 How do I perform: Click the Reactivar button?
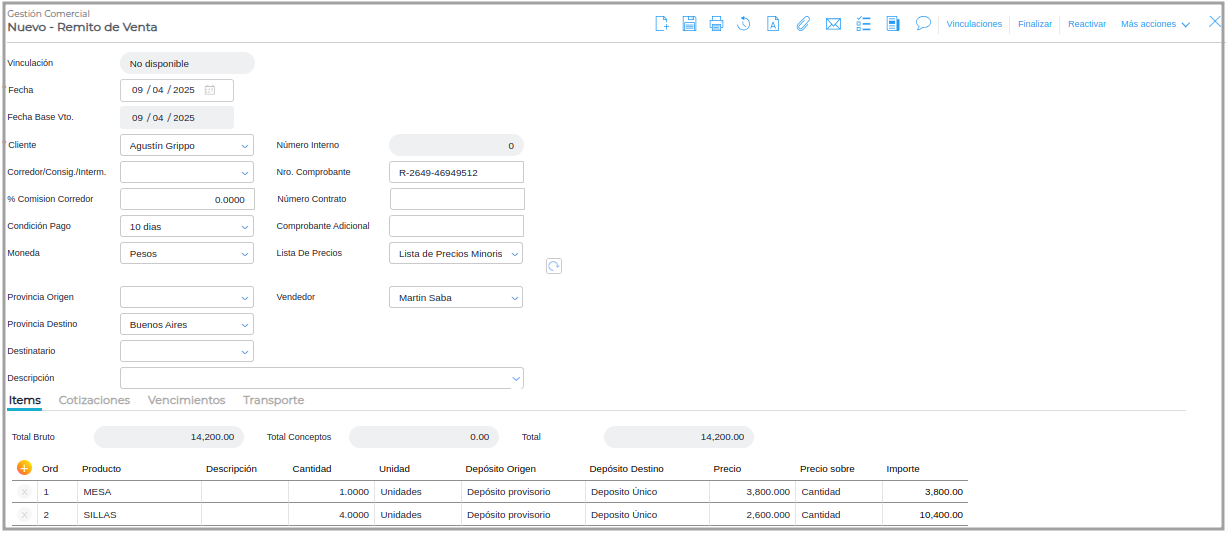[x=1087, y=24]
